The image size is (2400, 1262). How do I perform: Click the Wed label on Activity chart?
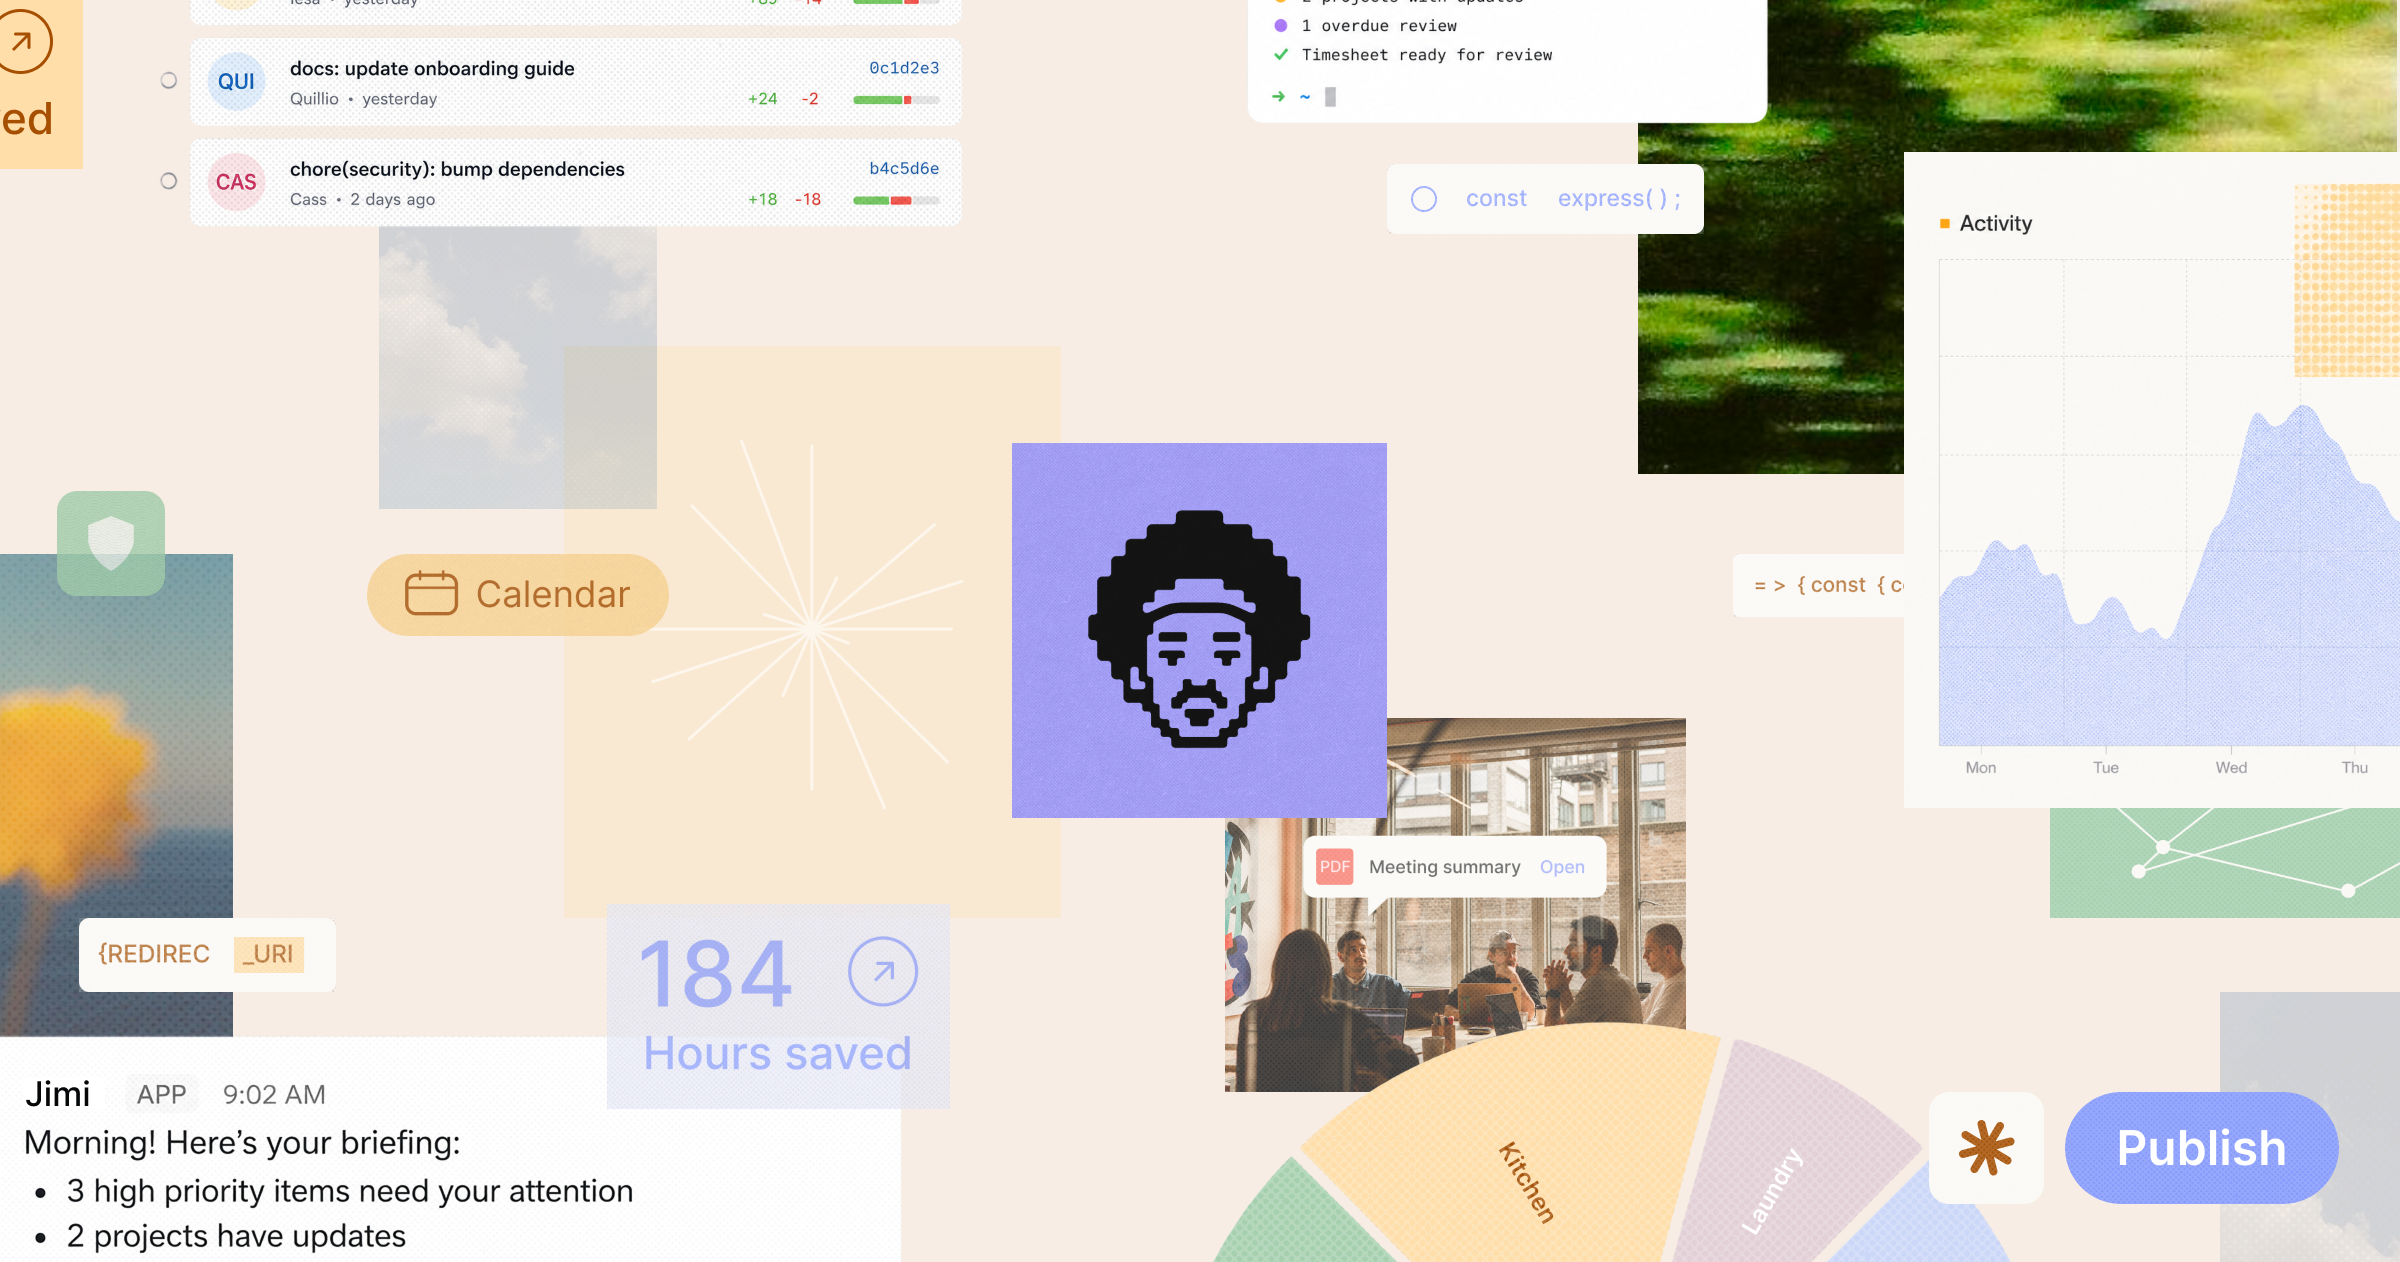2231,768
